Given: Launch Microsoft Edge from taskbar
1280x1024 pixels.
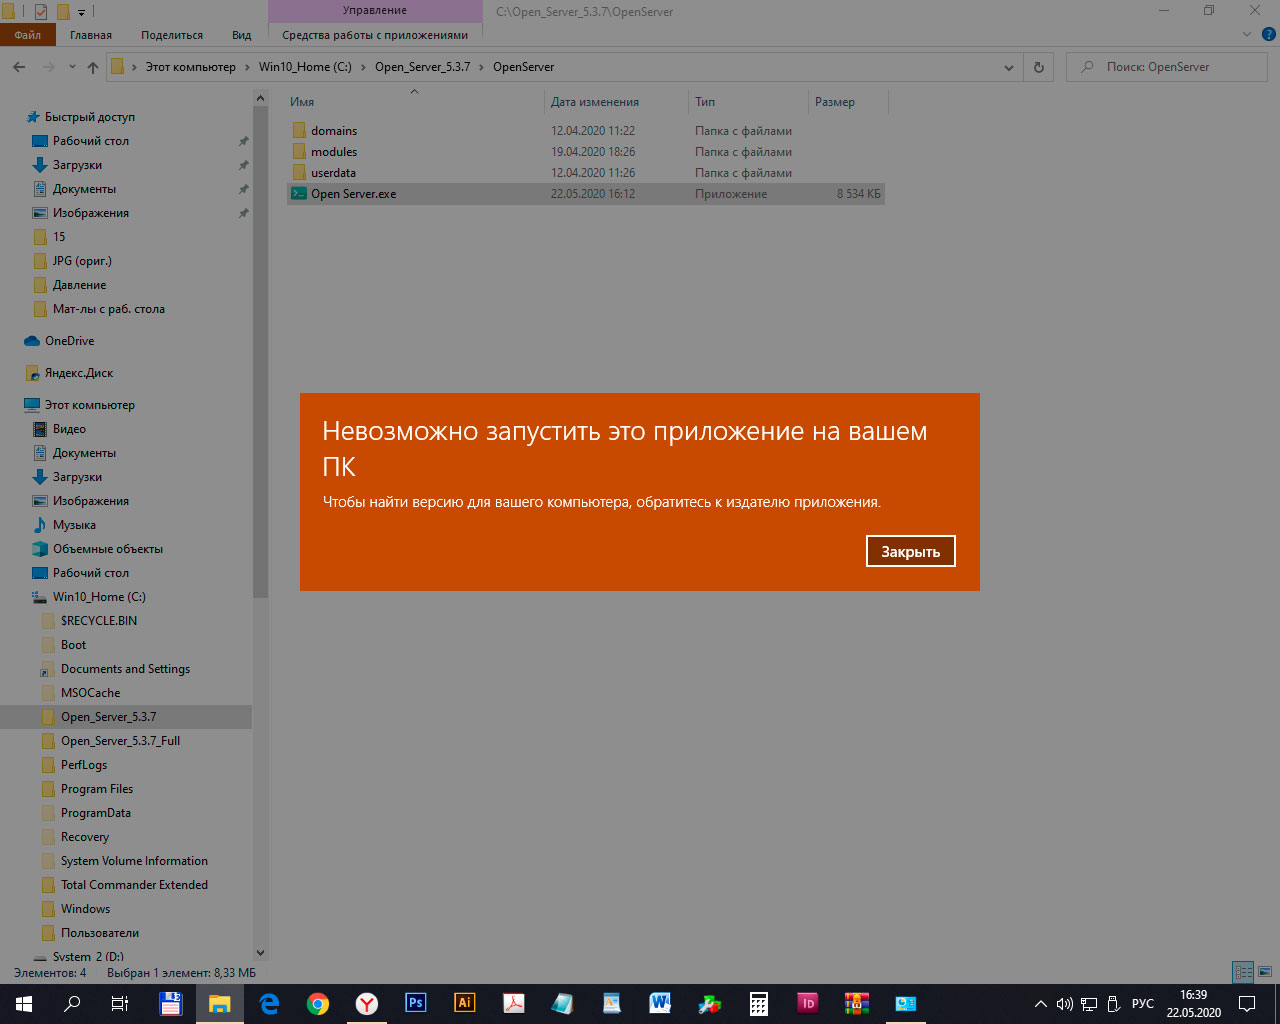Looking at the screenshot, I should [x=269, y=1003].
